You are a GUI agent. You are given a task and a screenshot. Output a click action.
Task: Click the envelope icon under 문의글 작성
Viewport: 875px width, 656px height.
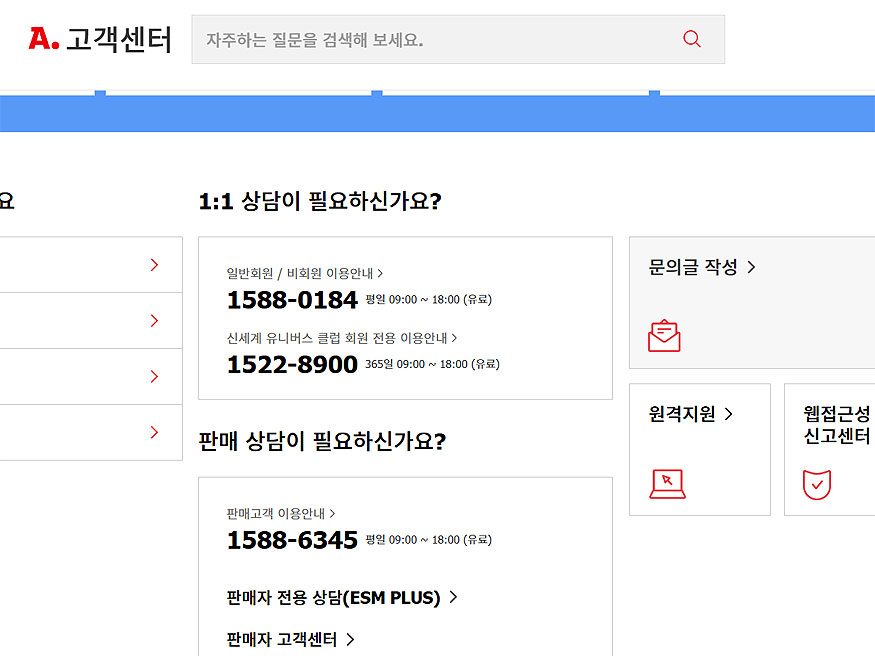pos(664,336)
